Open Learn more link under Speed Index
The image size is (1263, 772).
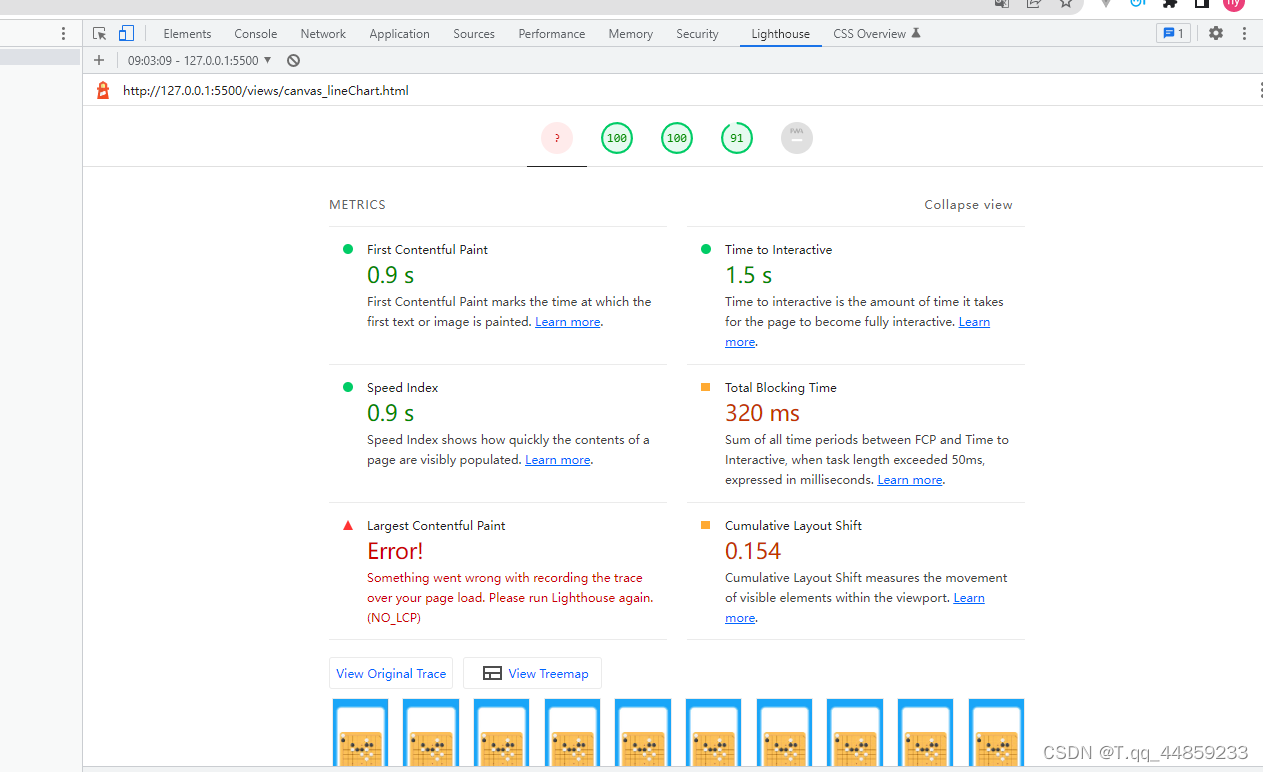pyautogui.click(x=558, y=460)
